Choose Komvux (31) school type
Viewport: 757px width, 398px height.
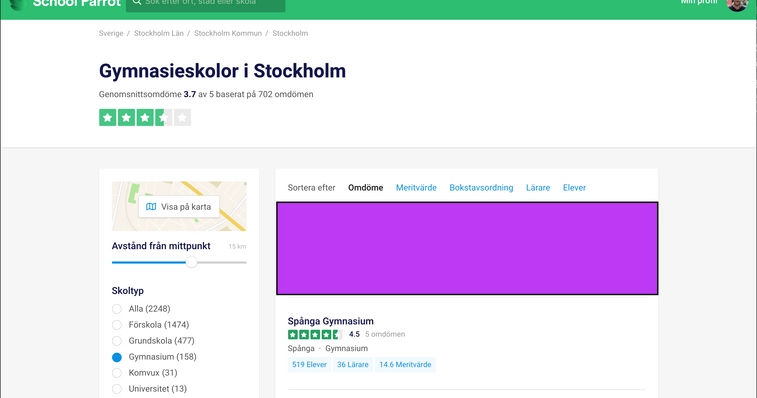pyautogui.click(x=117, y=373)
